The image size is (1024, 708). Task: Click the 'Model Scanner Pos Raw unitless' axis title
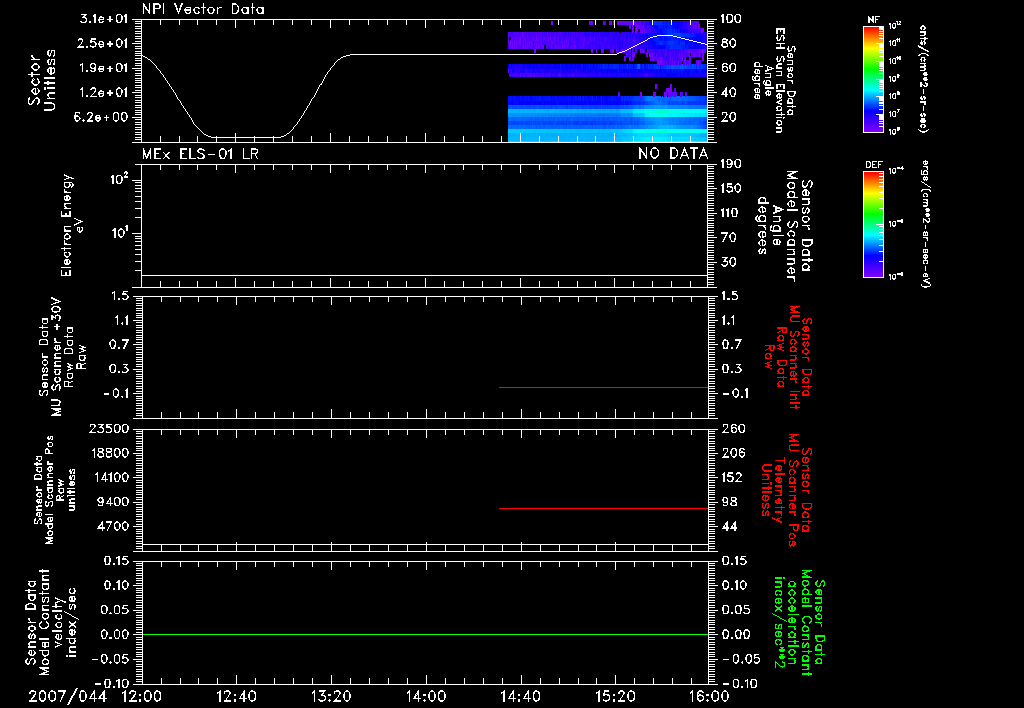click(55, 490)
